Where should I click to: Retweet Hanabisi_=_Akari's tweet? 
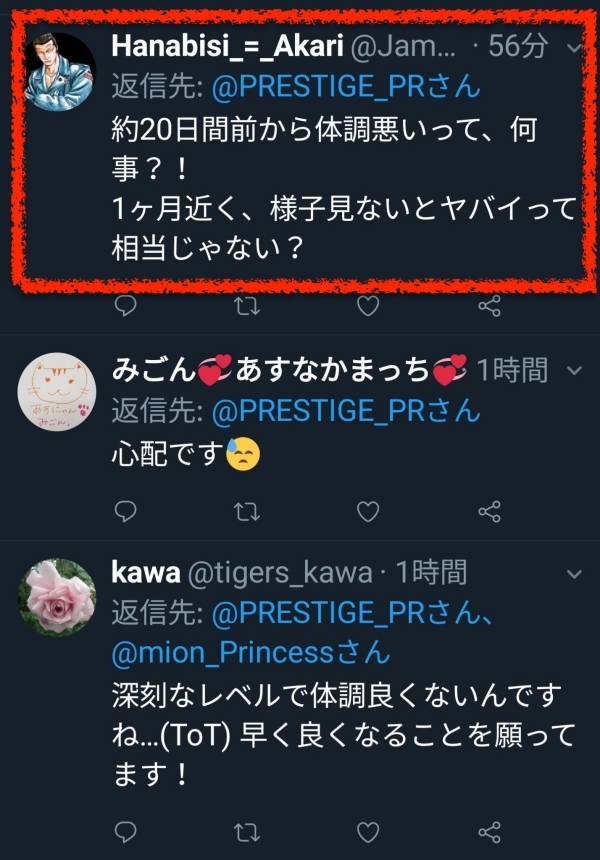(247, 306)
